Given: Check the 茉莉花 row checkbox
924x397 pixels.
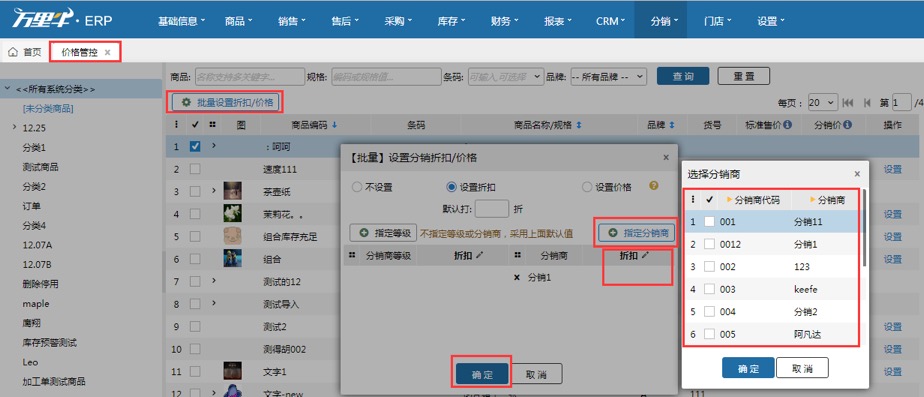Looking at the screenshot, I should 195,214.
